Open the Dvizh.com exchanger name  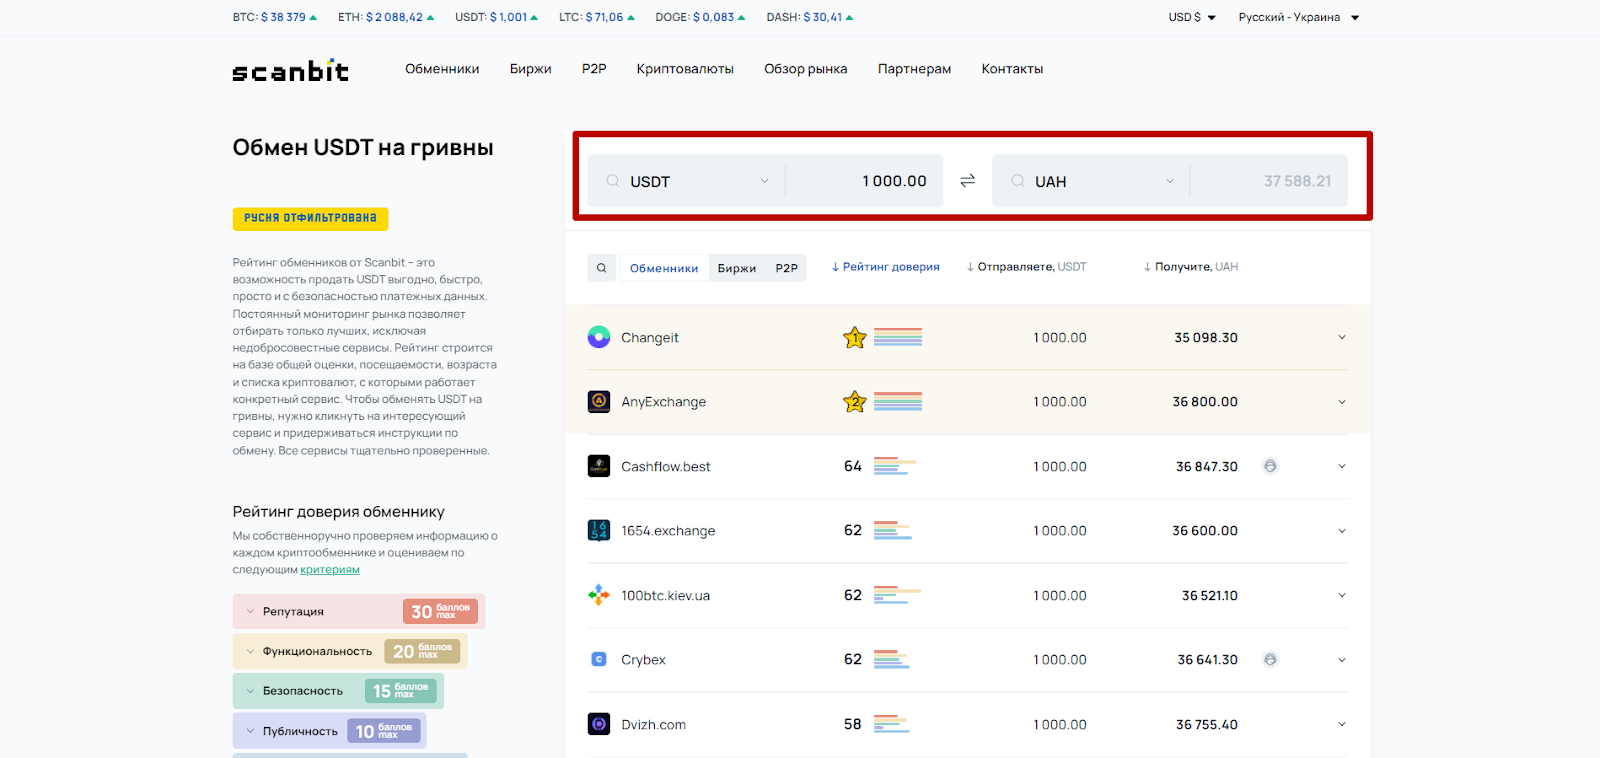point(653,725)
